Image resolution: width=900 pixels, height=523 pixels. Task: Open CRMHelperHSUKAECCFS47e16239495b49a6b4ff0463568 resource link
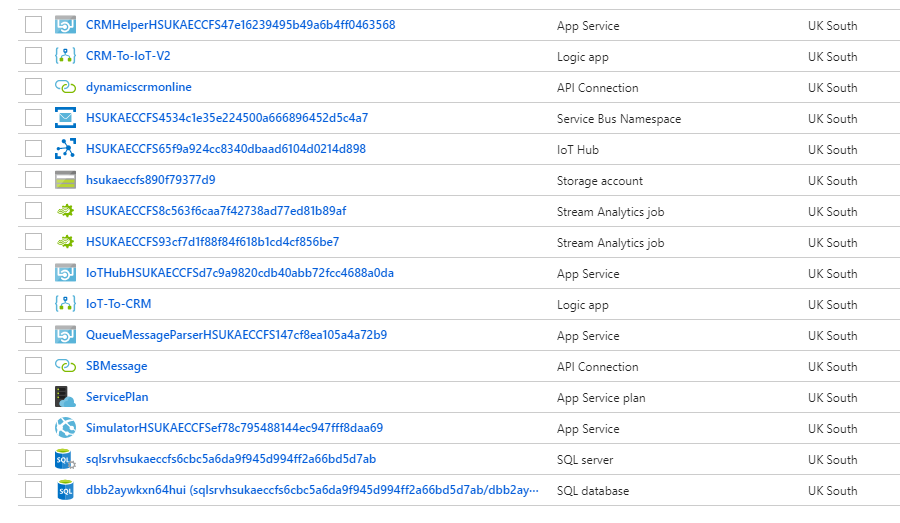pyautogui.click(x=240, y=25)
